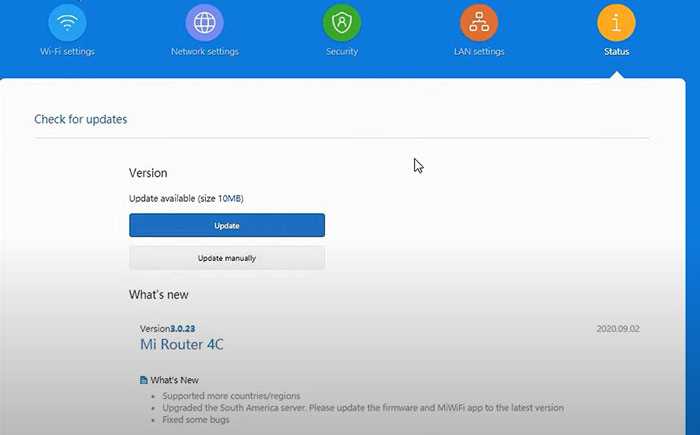Click the LAN settings tab label
The image size is (700, 435).
coord(479,51)
